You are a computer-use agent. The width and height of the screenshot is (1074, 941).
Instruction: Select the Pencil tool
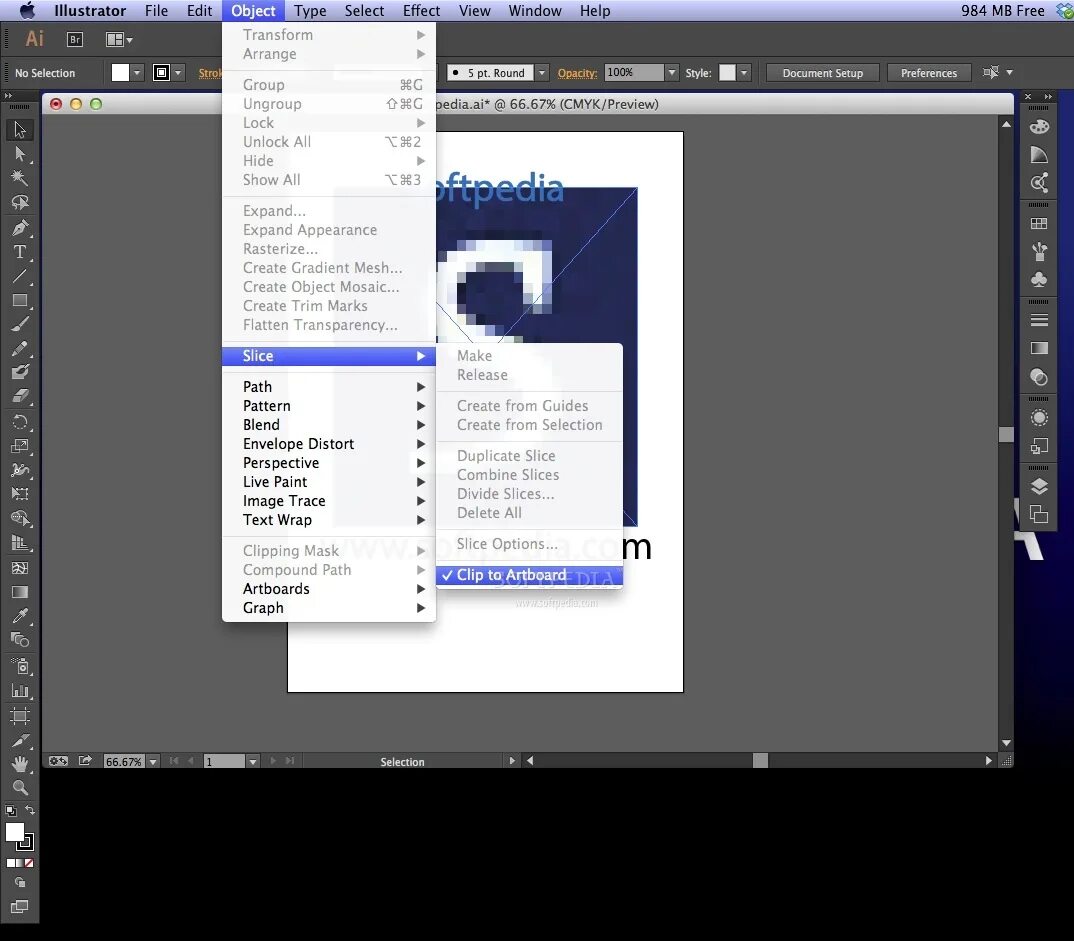tap(20, 348)
